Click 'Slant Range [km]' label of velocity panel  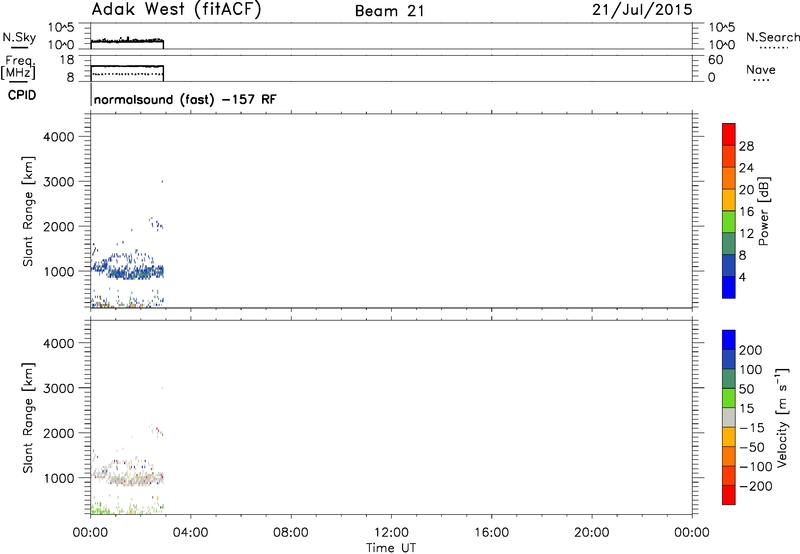click(28, 418)
